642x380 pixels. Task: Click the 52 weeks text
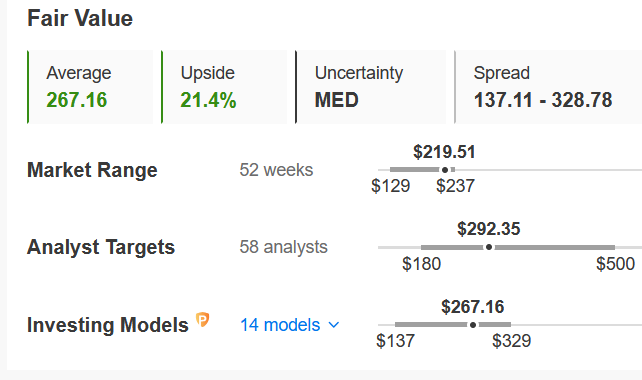(276, 170)
